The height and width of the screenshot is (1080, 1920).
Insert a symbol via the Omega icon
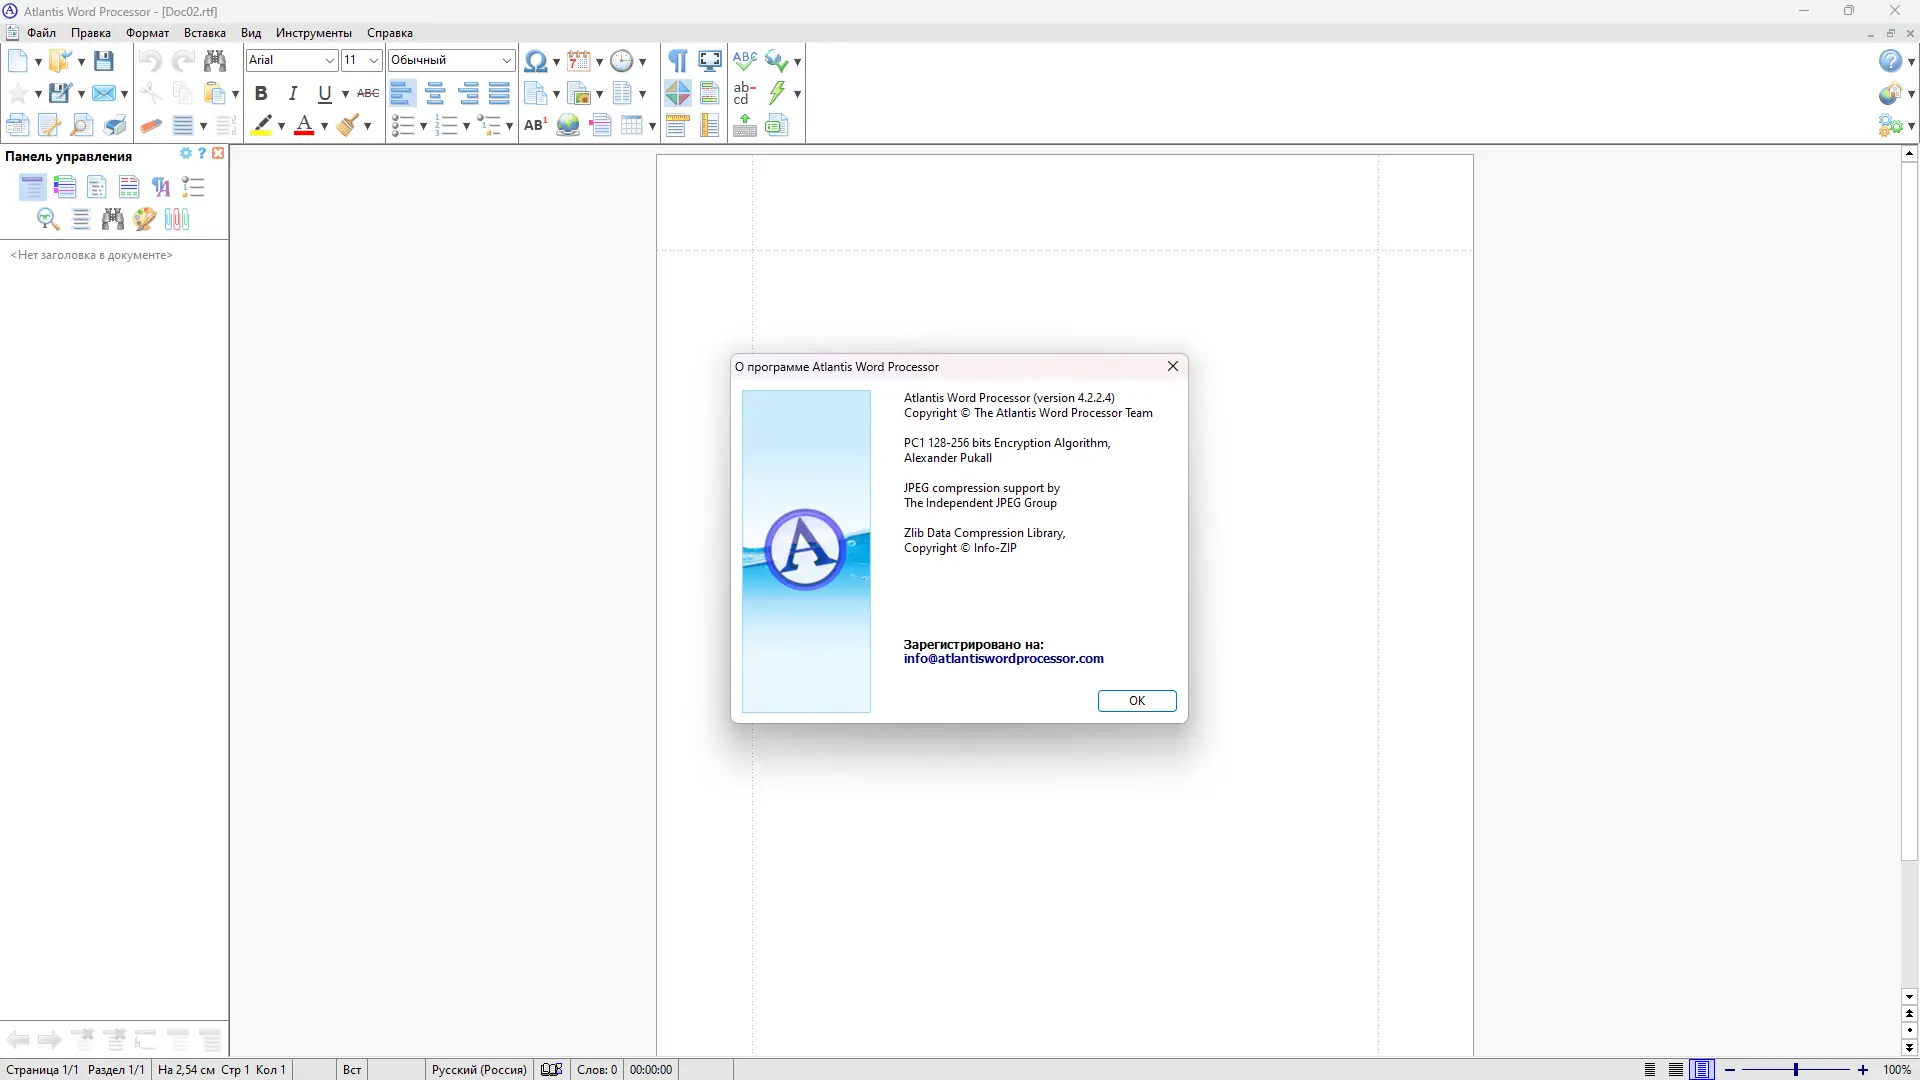click(535, 61)
